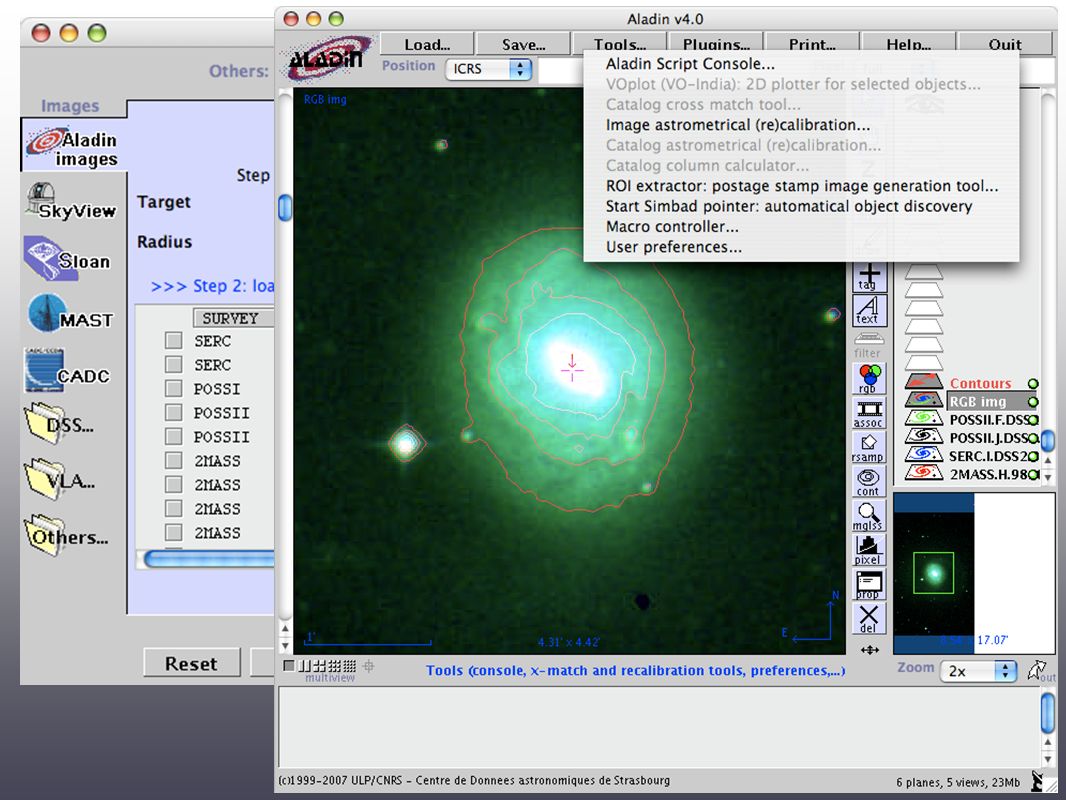Image resolution: width=1066 pixels, height=800 pixels.
Task: Select the SERC.I.DSS2 plane label
Action: point(988,456)
